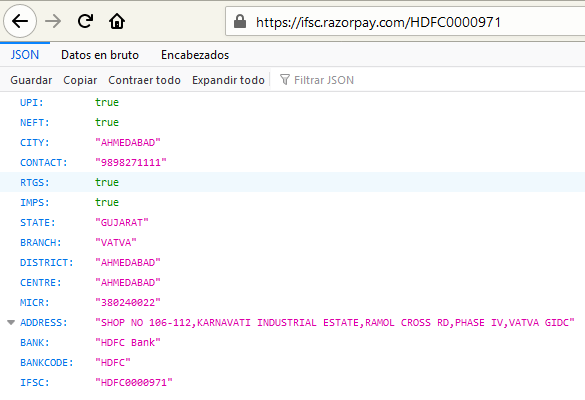This screenshot has height=400, width=585.
Task: Click the true value of NEFT
Action: tap(107, 122)
